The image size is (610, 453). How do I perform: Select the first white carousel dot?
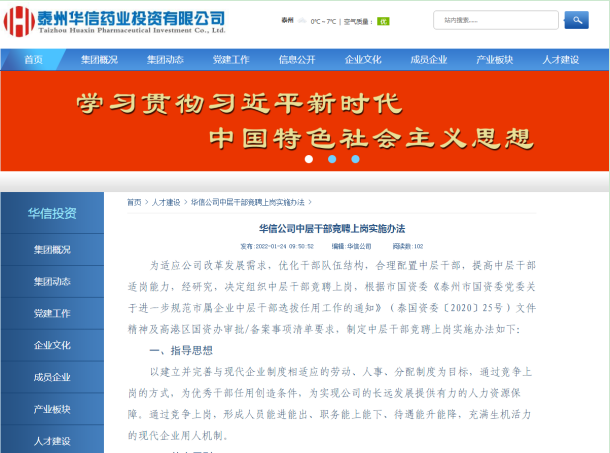(x=309, y=158)
